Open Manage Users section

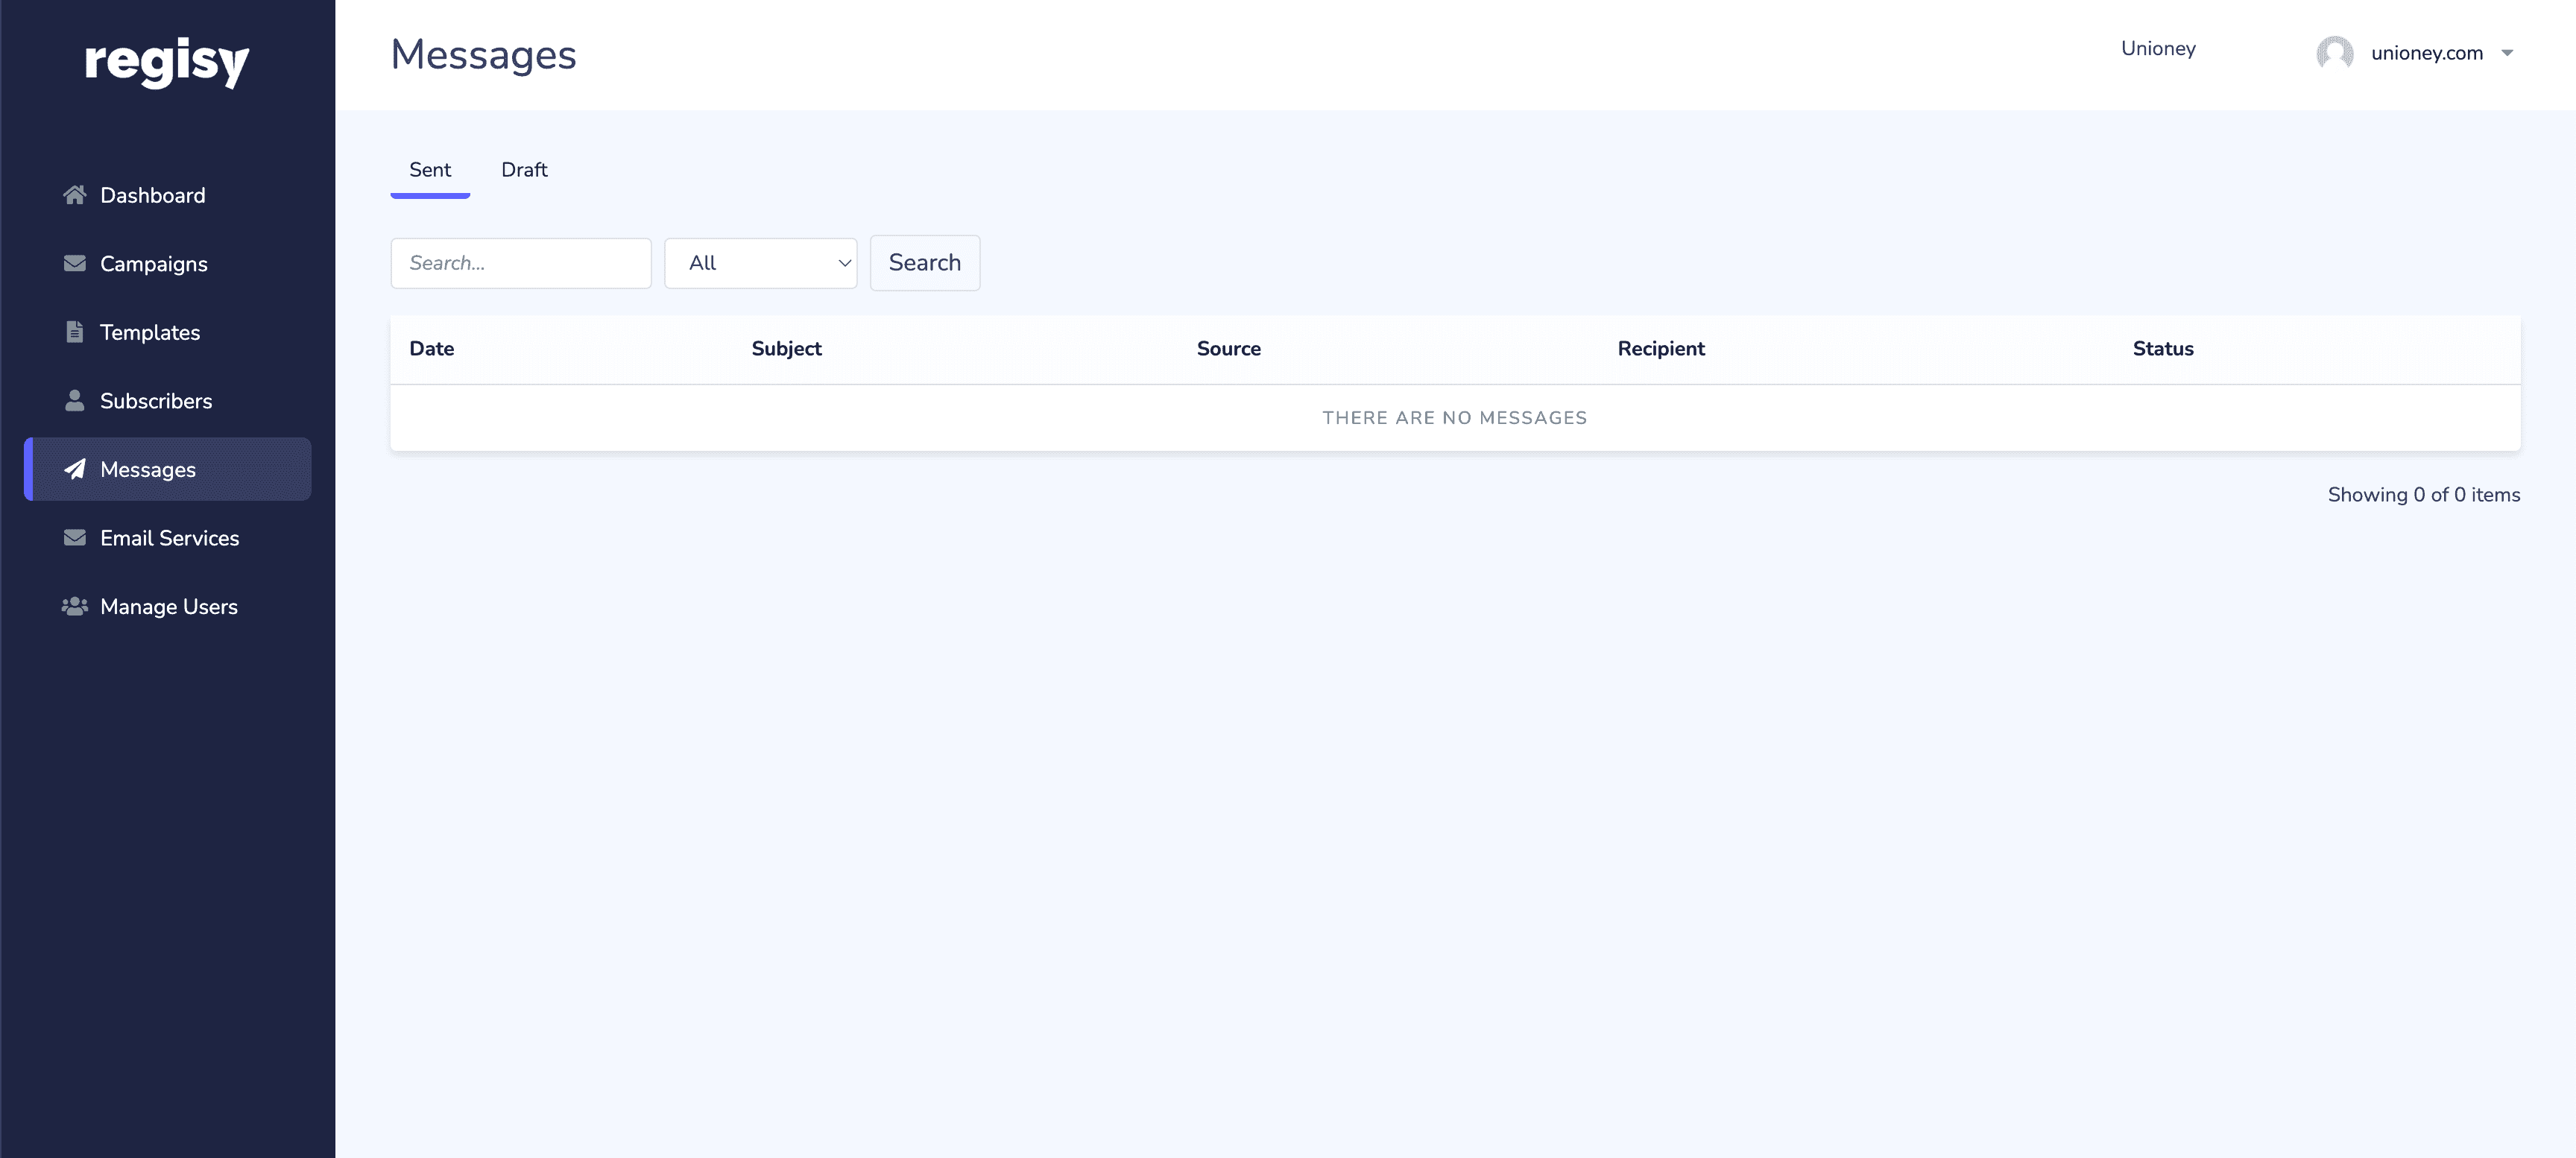[x=168, y=606]
